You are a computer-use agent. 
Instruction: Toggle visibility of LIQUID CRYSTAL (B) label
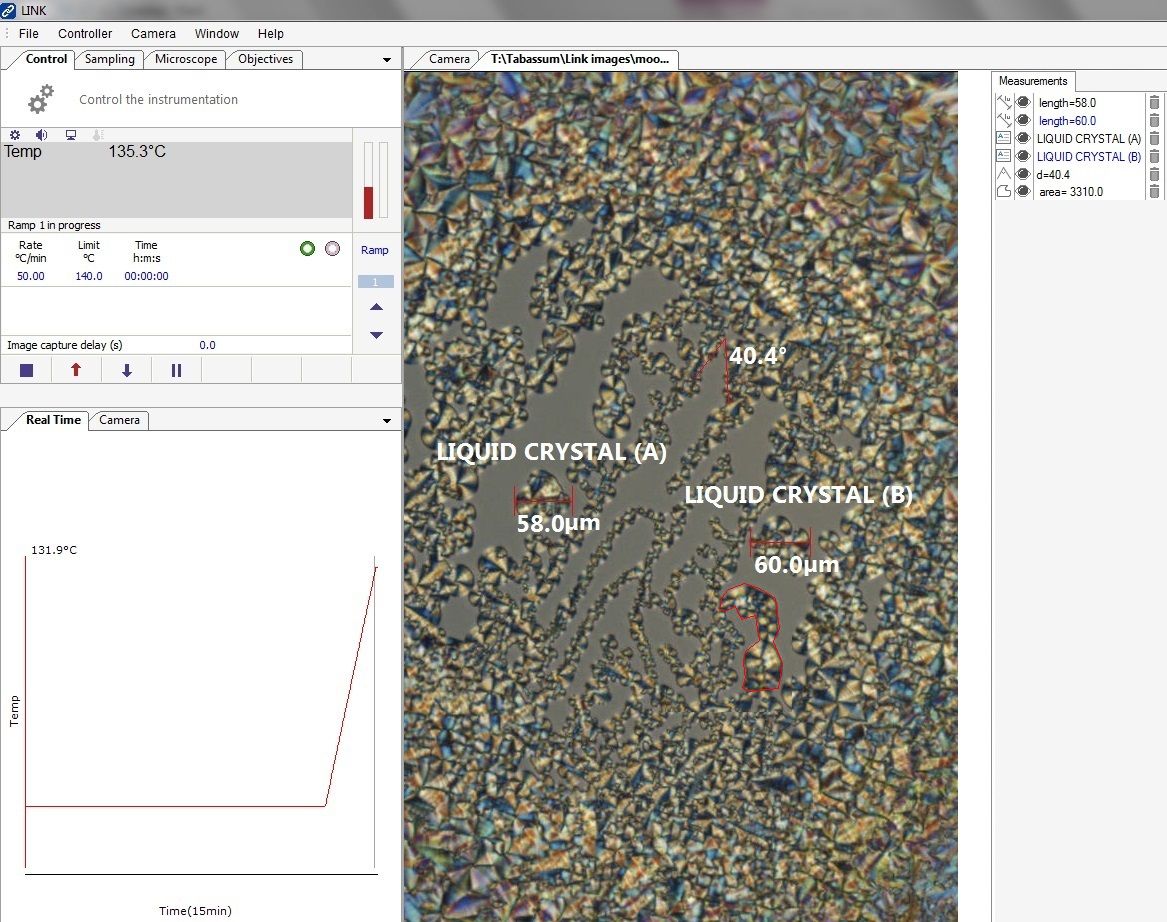tap(1023, 156)
